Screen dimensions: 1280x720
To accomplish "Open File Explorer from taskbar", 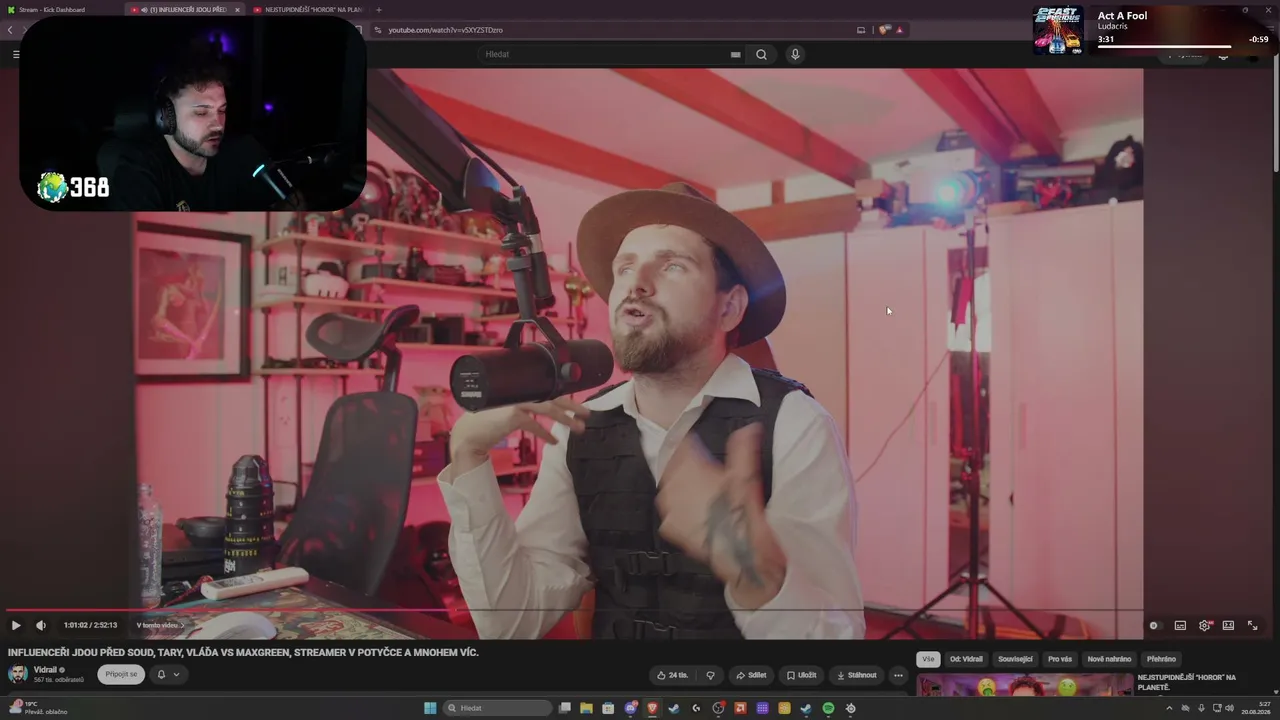I will point(587,708).
